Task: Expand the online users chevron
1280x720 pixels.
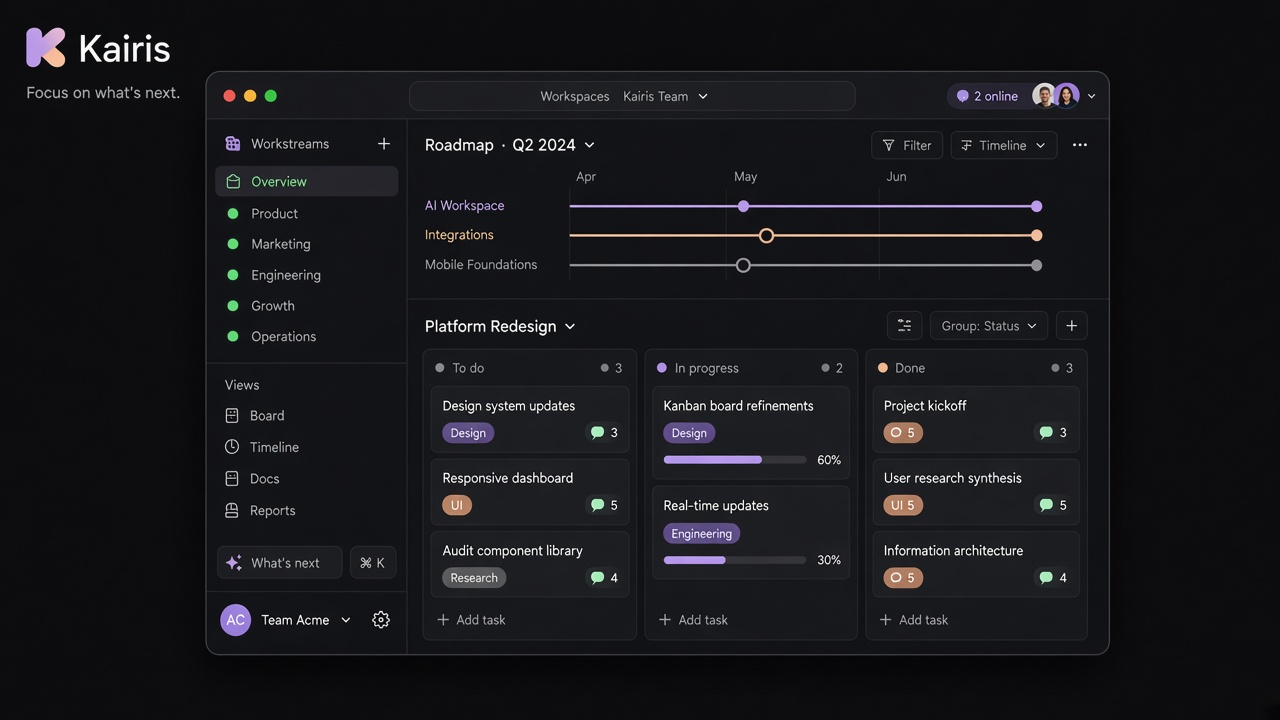Action: 1091,96
